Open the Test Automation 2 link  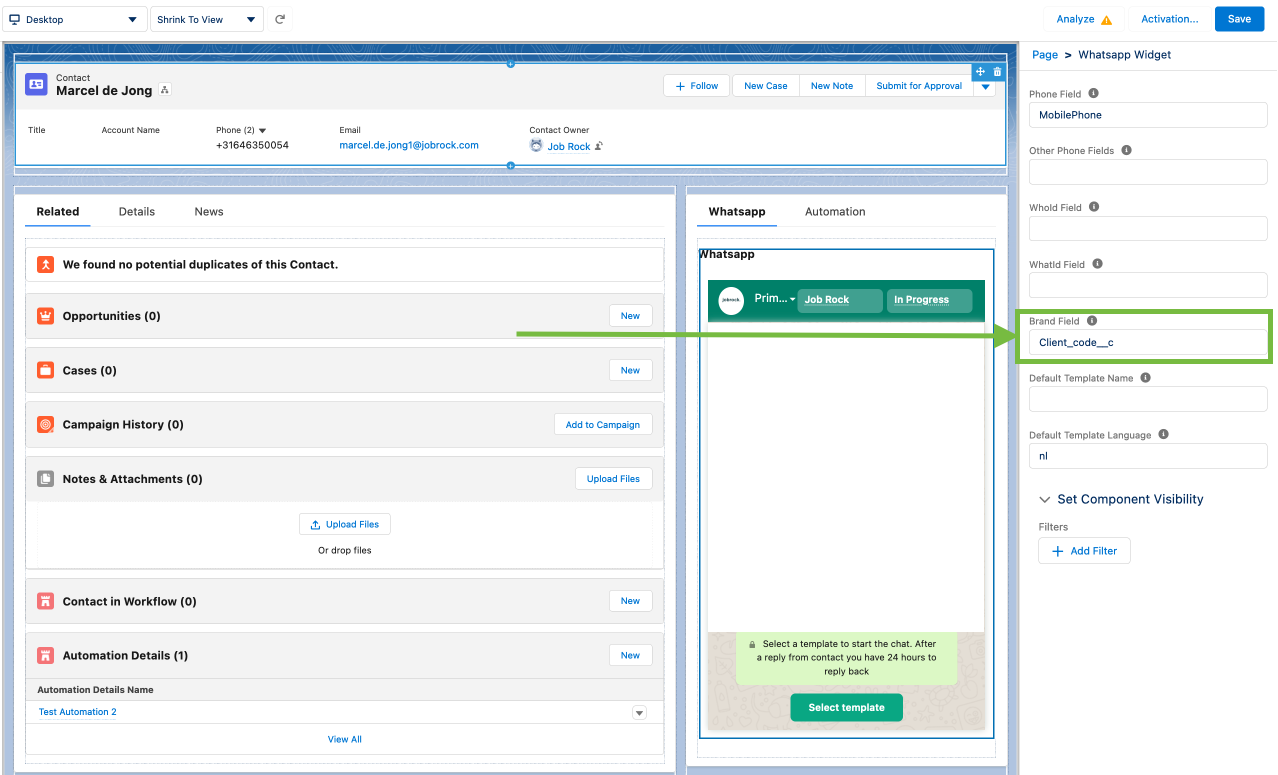pos(77,712)
